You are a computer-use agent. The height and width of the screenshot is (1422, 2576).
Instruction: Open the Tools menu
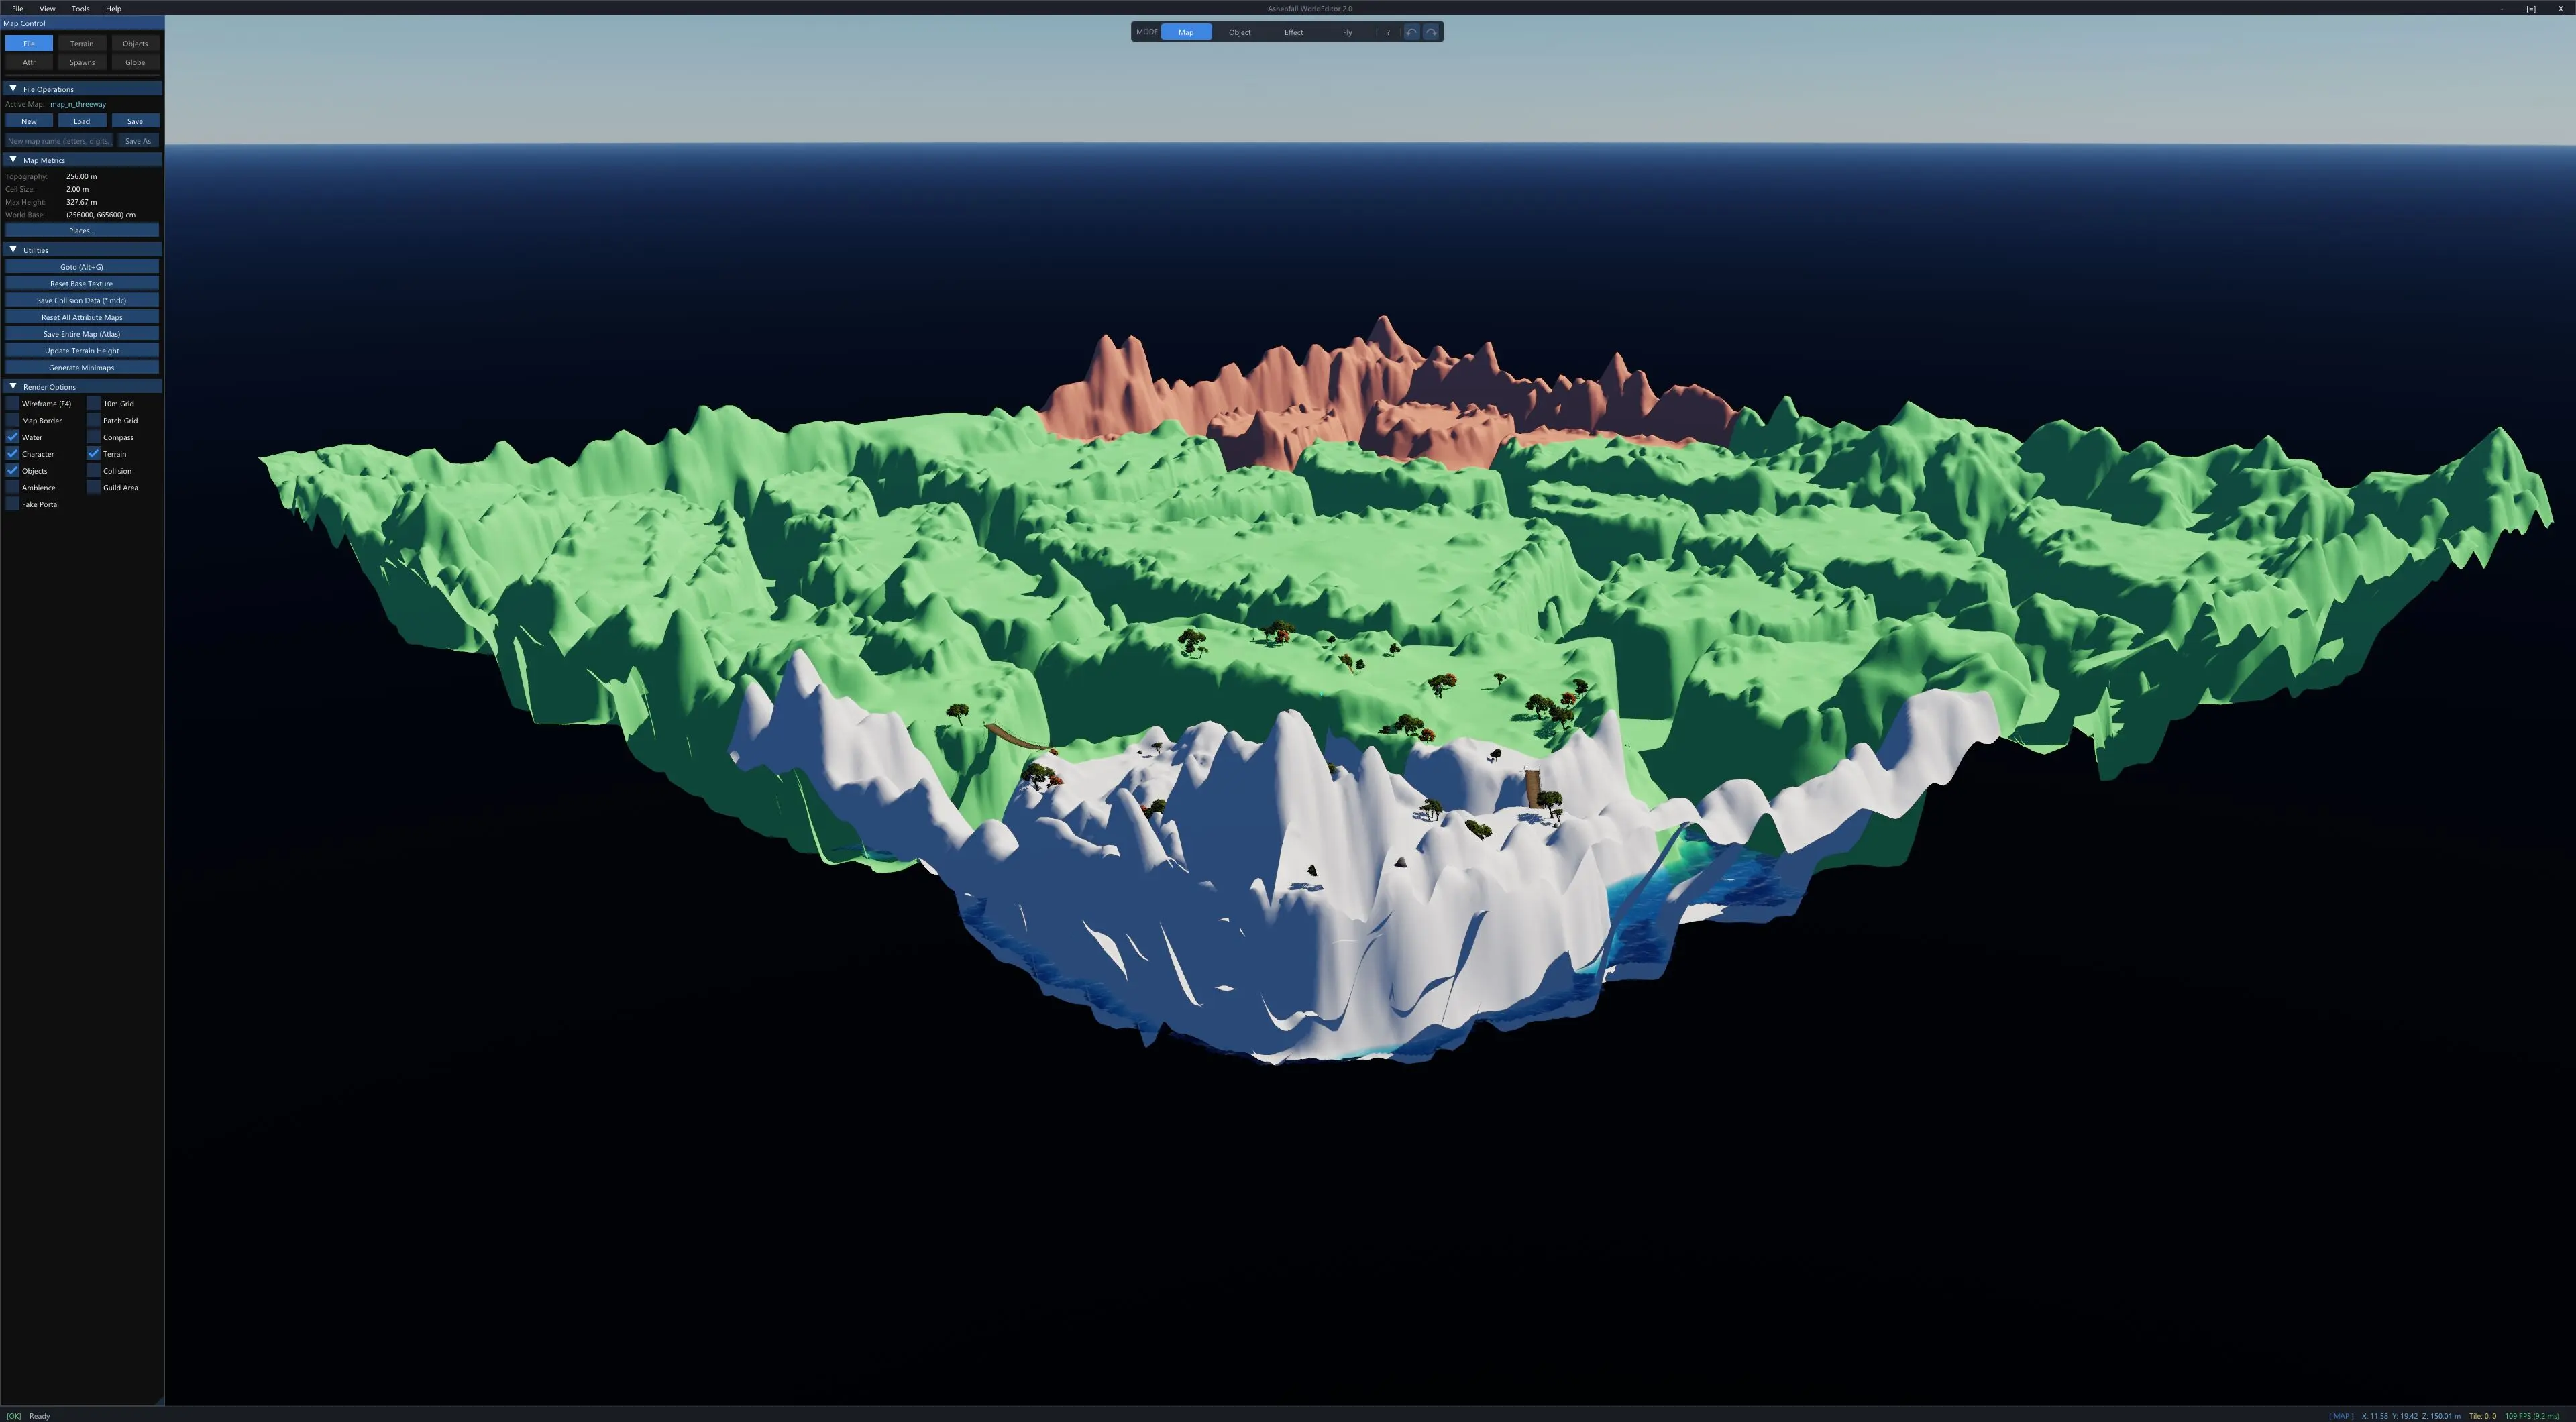pyautogui.click(x=80, y=9)
